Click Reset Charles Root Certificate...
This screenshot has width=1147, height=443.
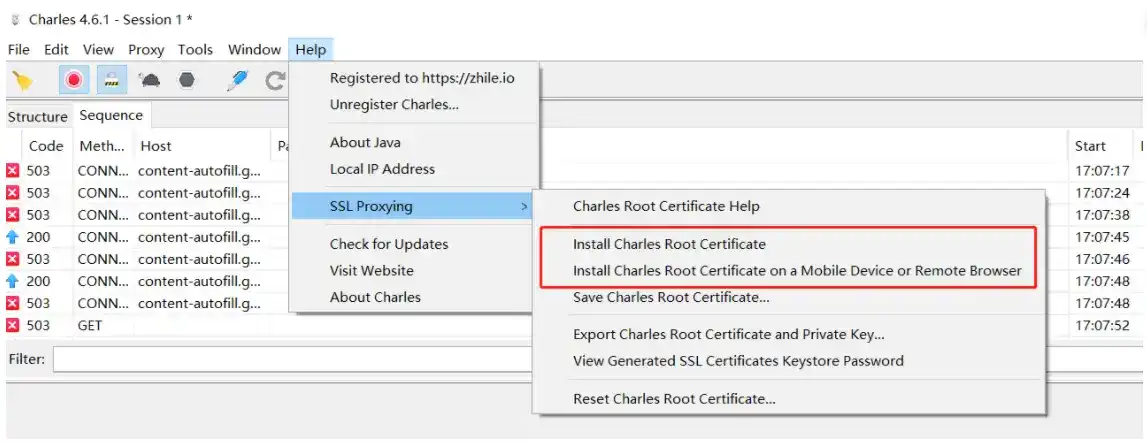click(x=674, y=398)
